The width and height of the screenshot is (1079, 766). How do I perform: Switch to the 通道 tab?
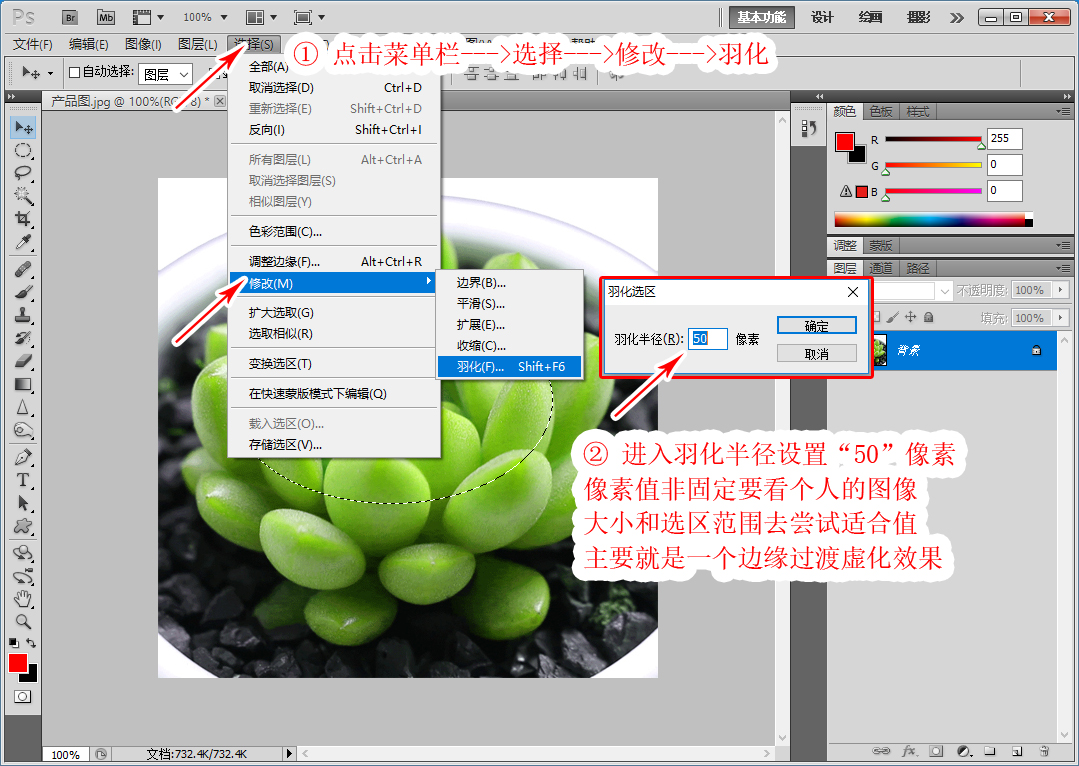[881, 268]
